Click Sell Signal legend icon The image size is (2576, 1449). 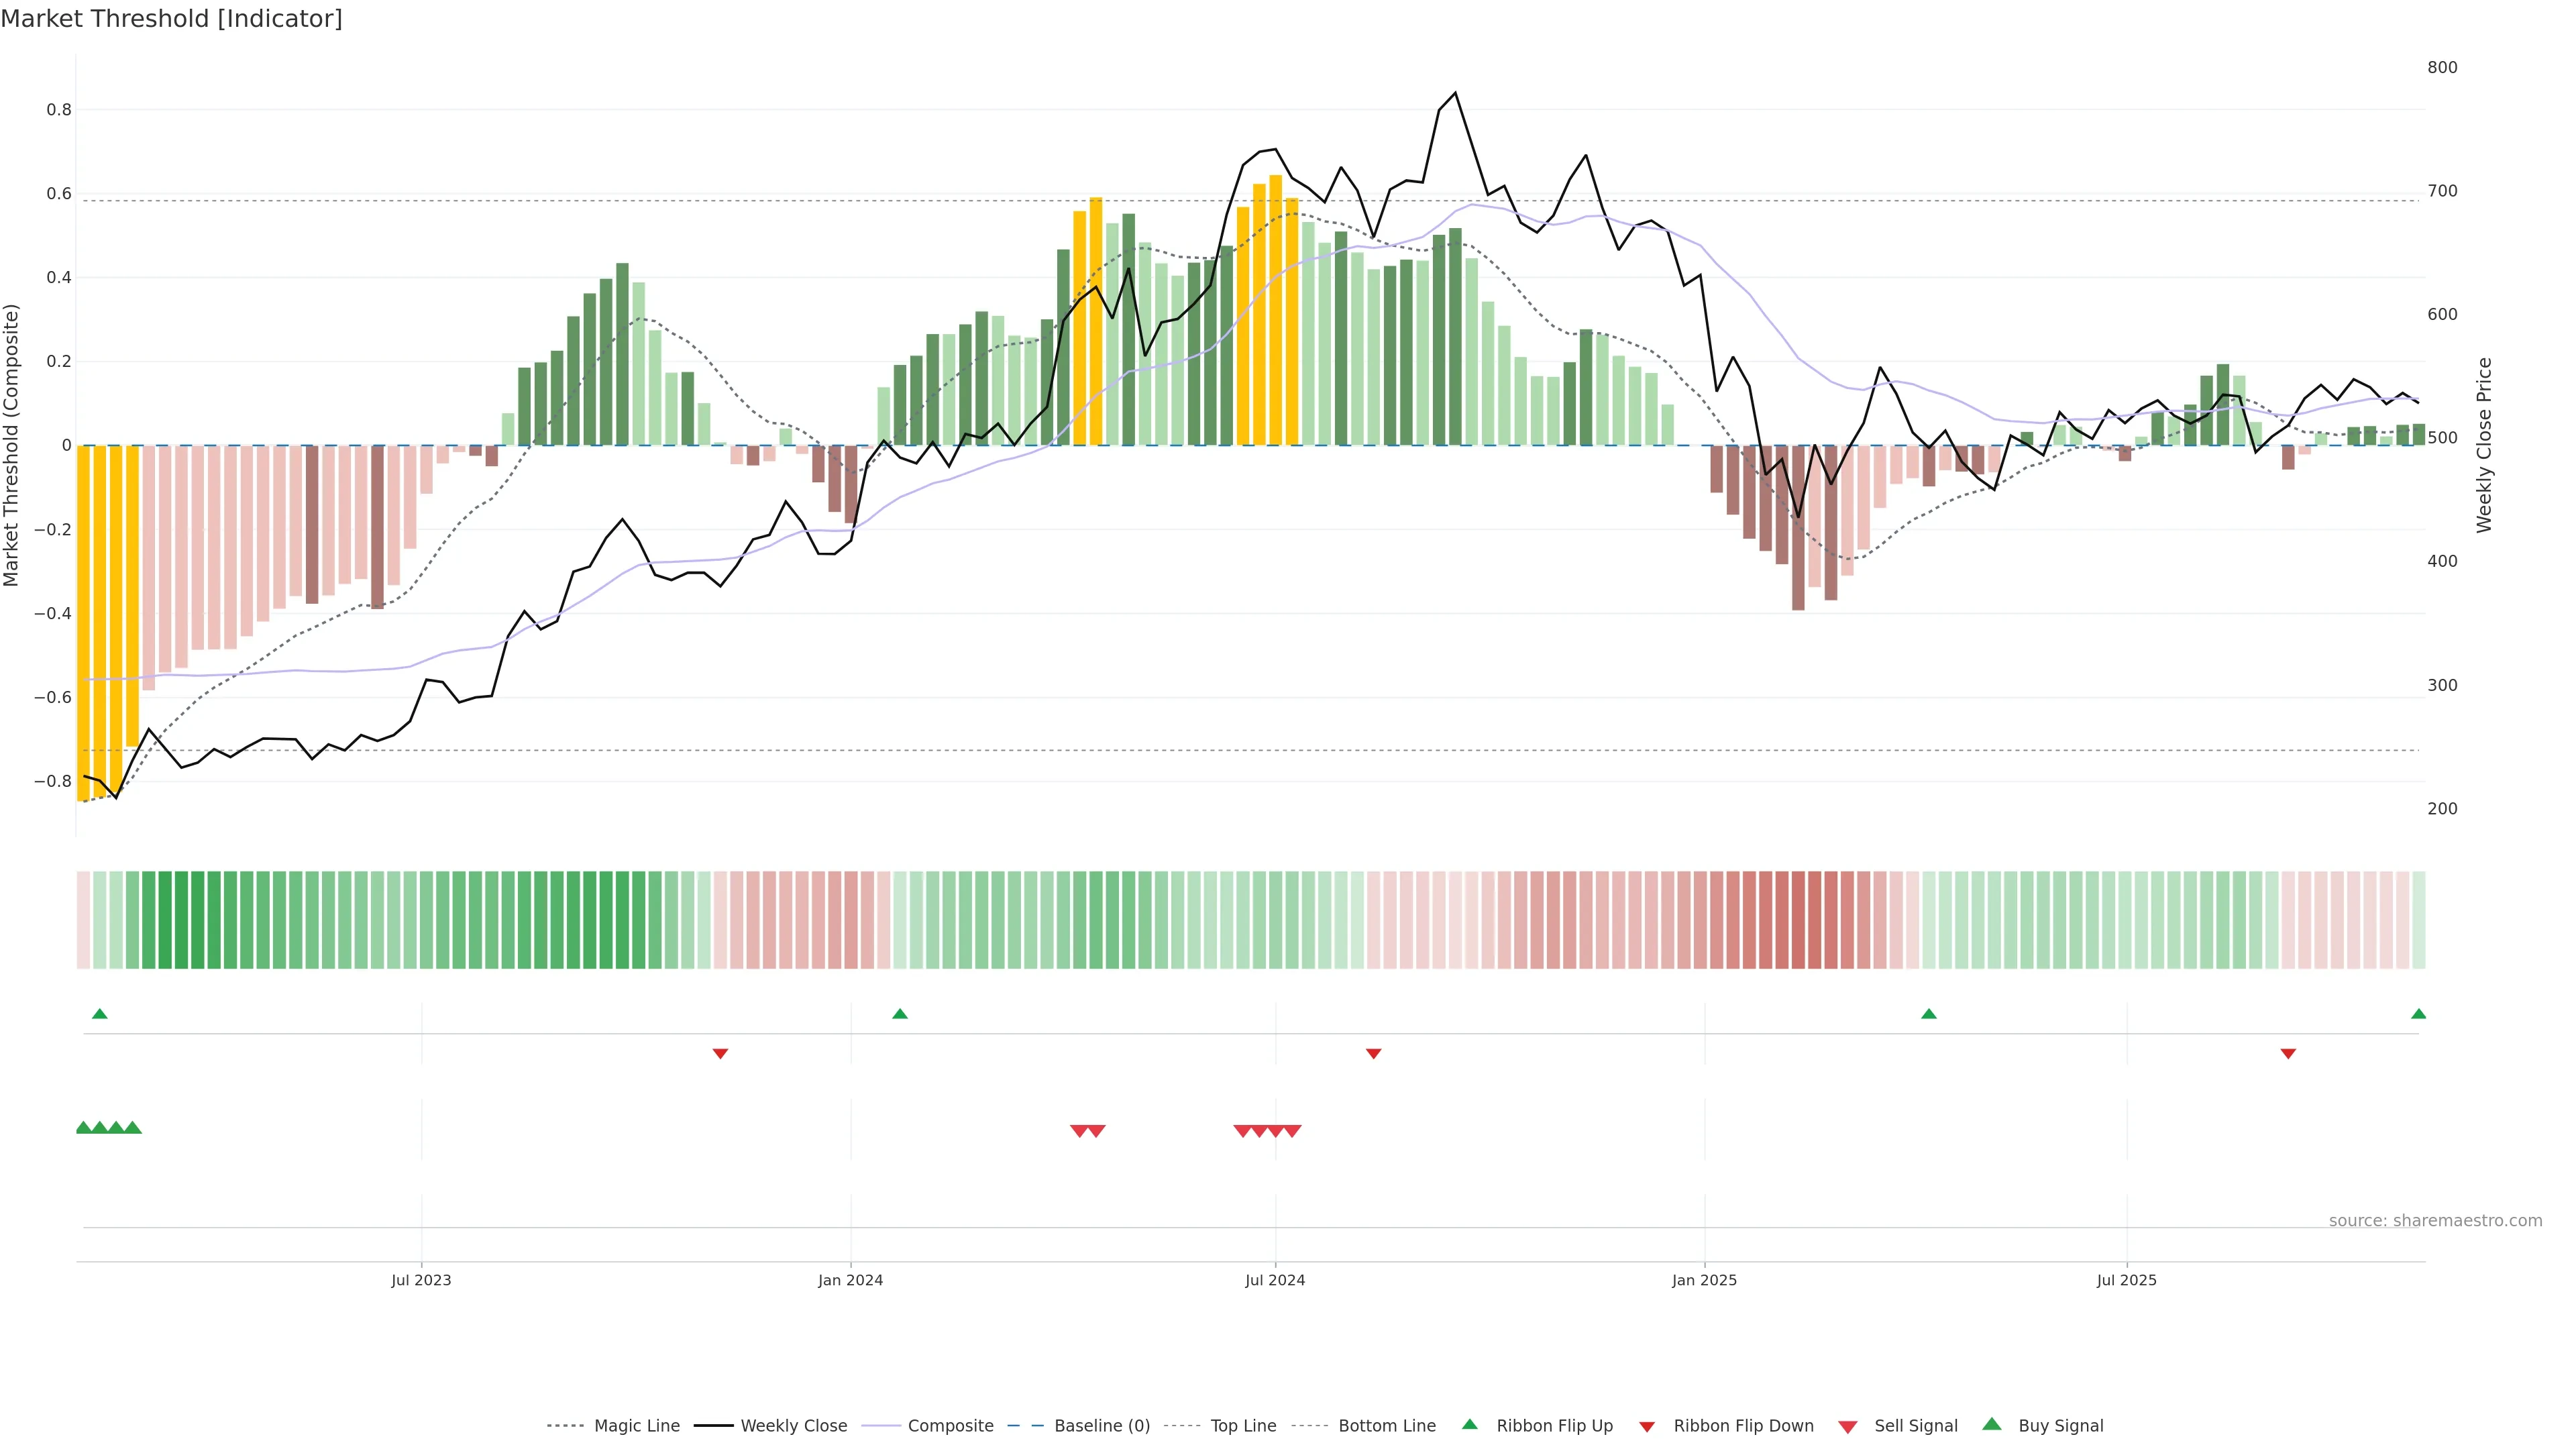click(x=1848, y=1427)
